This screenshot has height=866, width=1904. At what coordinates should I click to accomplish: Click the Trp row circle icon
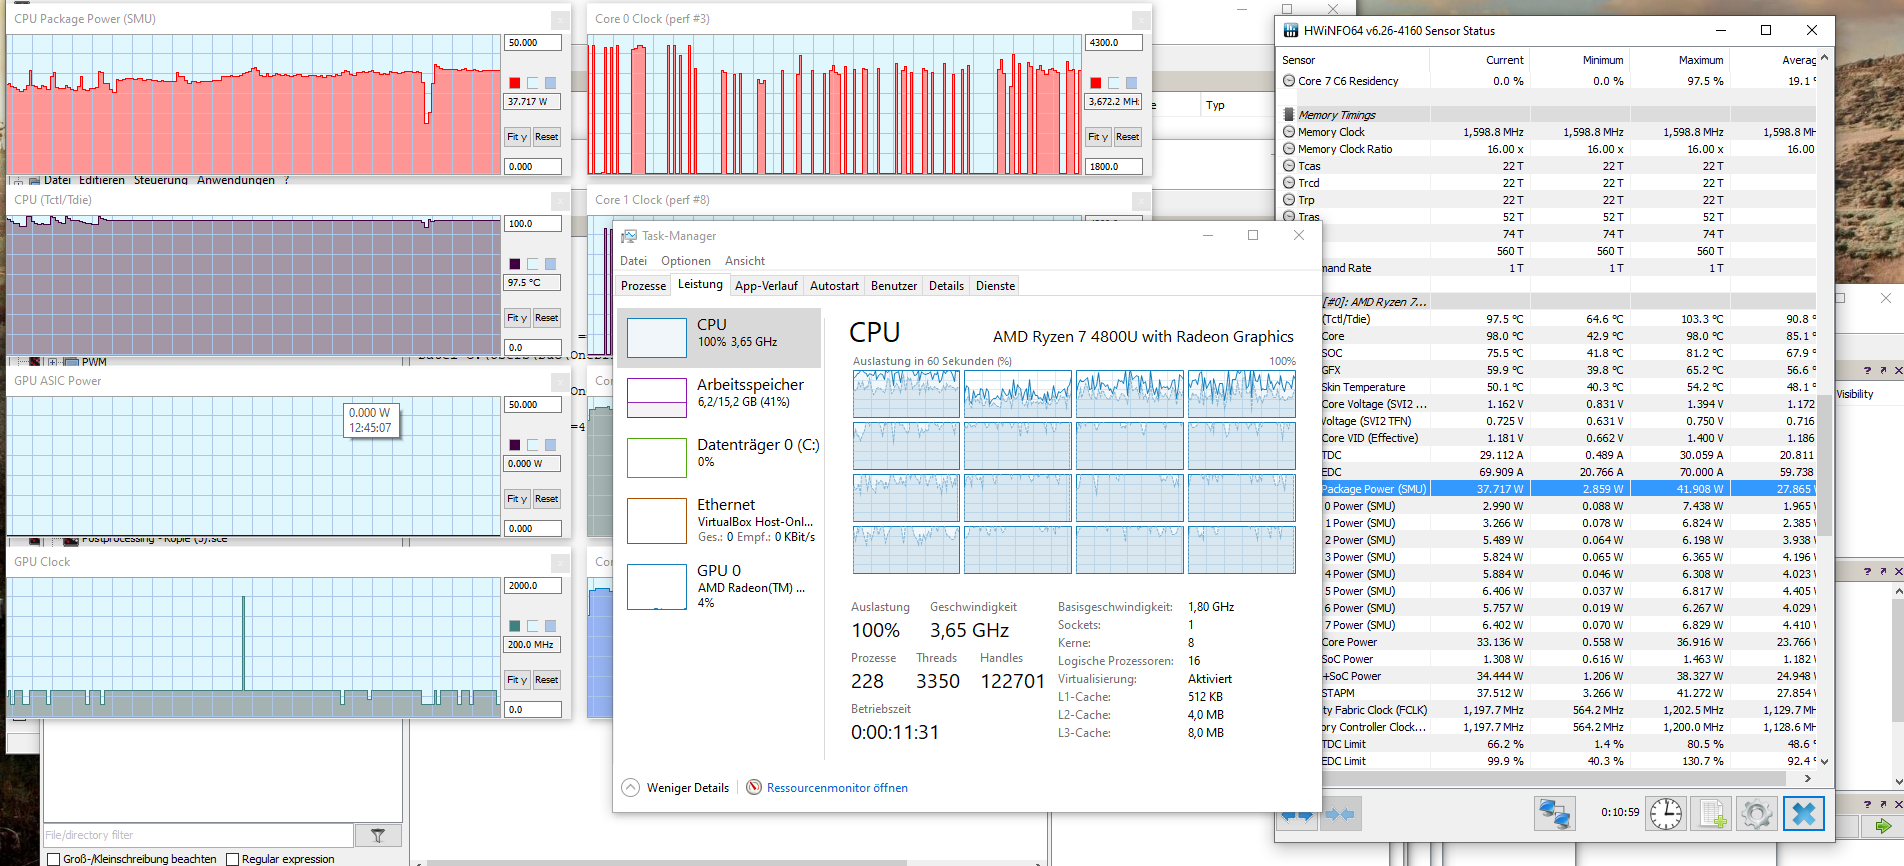click(1289, 200)
